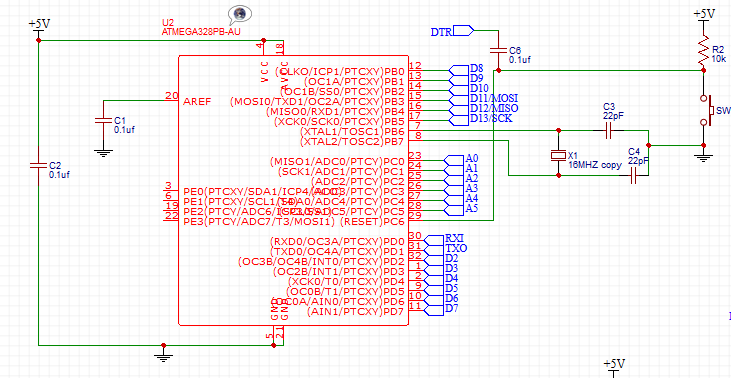Select capacitor C2 on the left rail
This screenshot has width=731, height=378.
[39, 165]
